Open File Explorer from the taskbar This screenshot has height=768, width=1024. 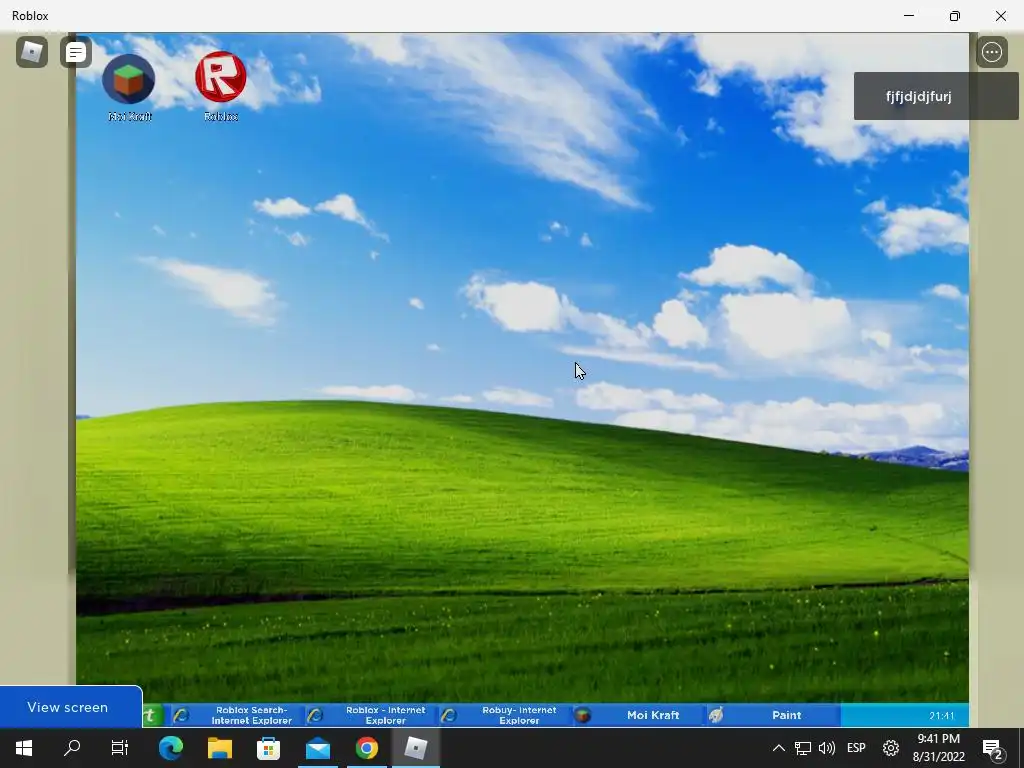[220, 748]
